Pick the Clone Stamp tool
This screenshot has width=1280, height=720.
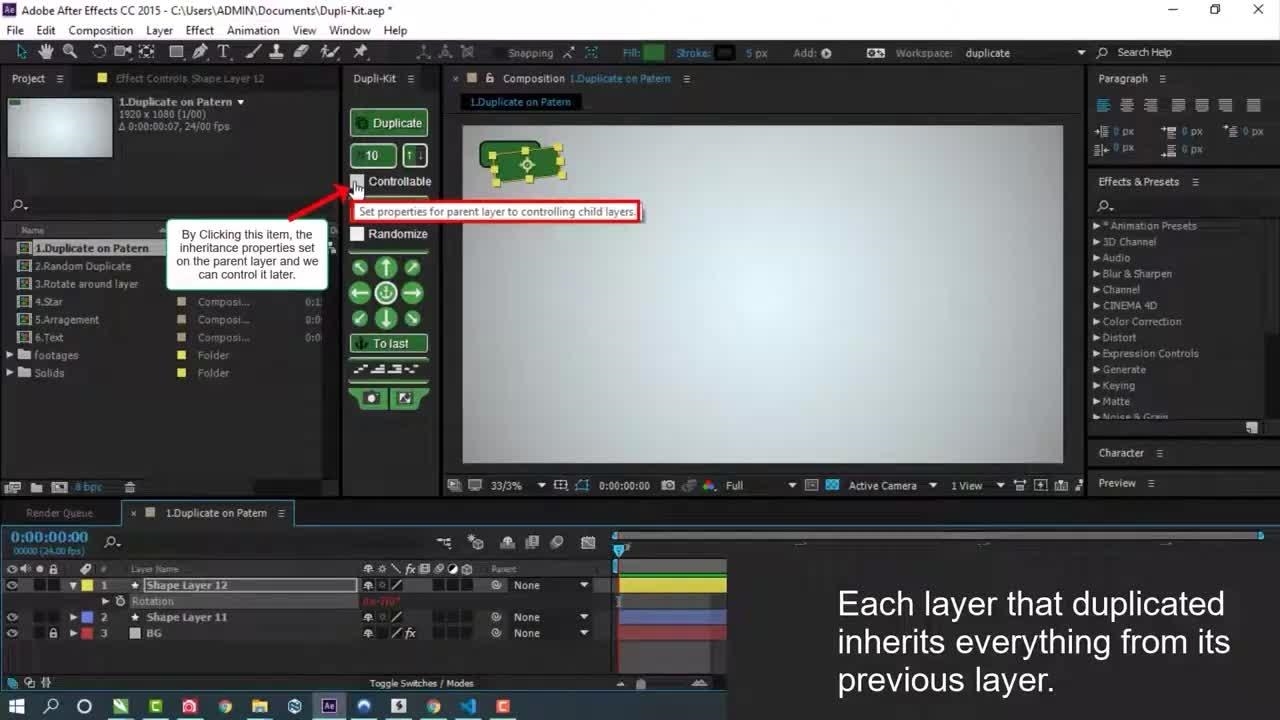coord(278,52)
